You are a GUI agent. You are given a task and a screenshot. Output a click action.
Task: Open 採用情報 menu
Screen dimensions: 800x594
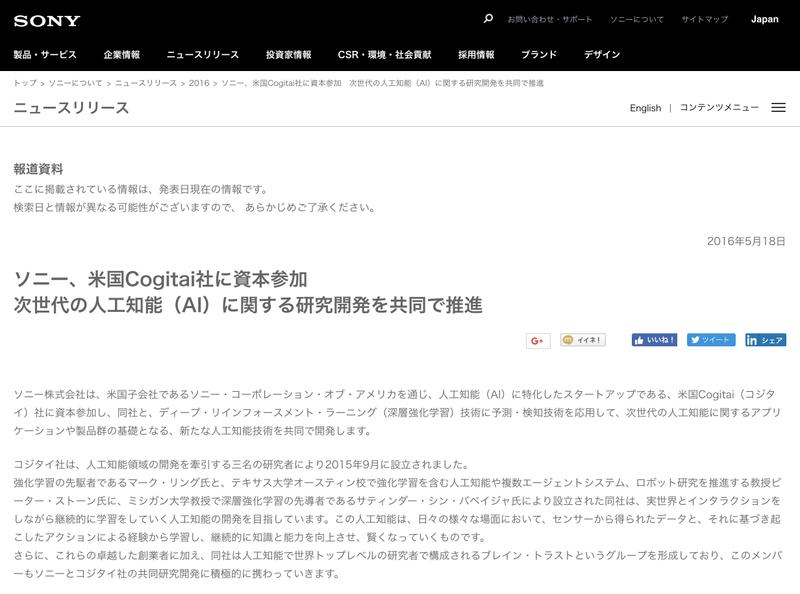476,55
